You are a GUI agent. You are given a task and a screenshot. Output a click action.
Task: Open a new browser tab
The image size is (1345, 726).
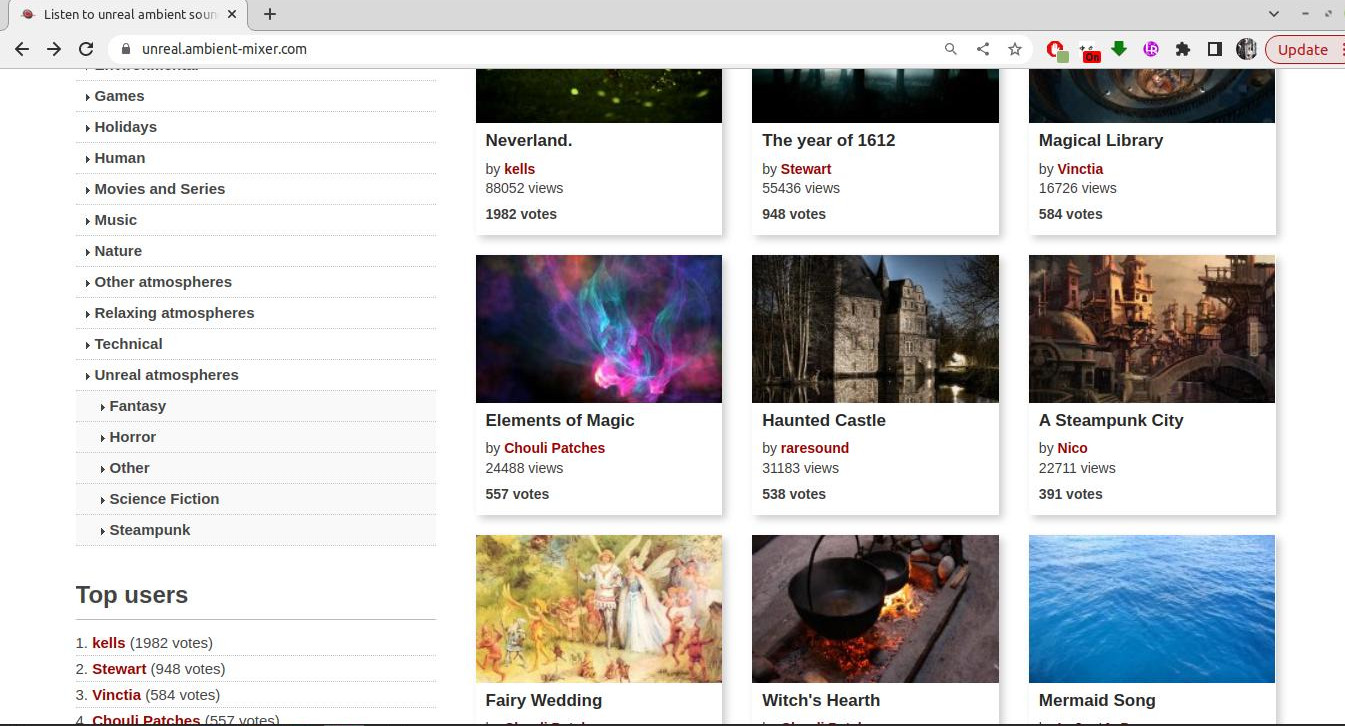[270, 14]
